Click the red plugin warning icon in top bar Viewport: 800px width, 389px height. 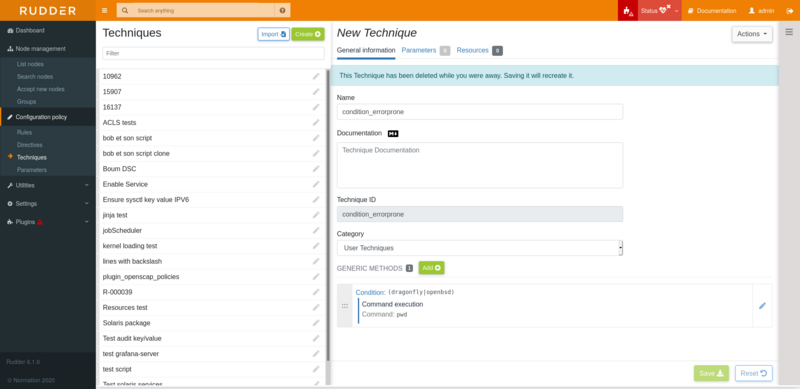pyautogui.click(x=628, y=11)
